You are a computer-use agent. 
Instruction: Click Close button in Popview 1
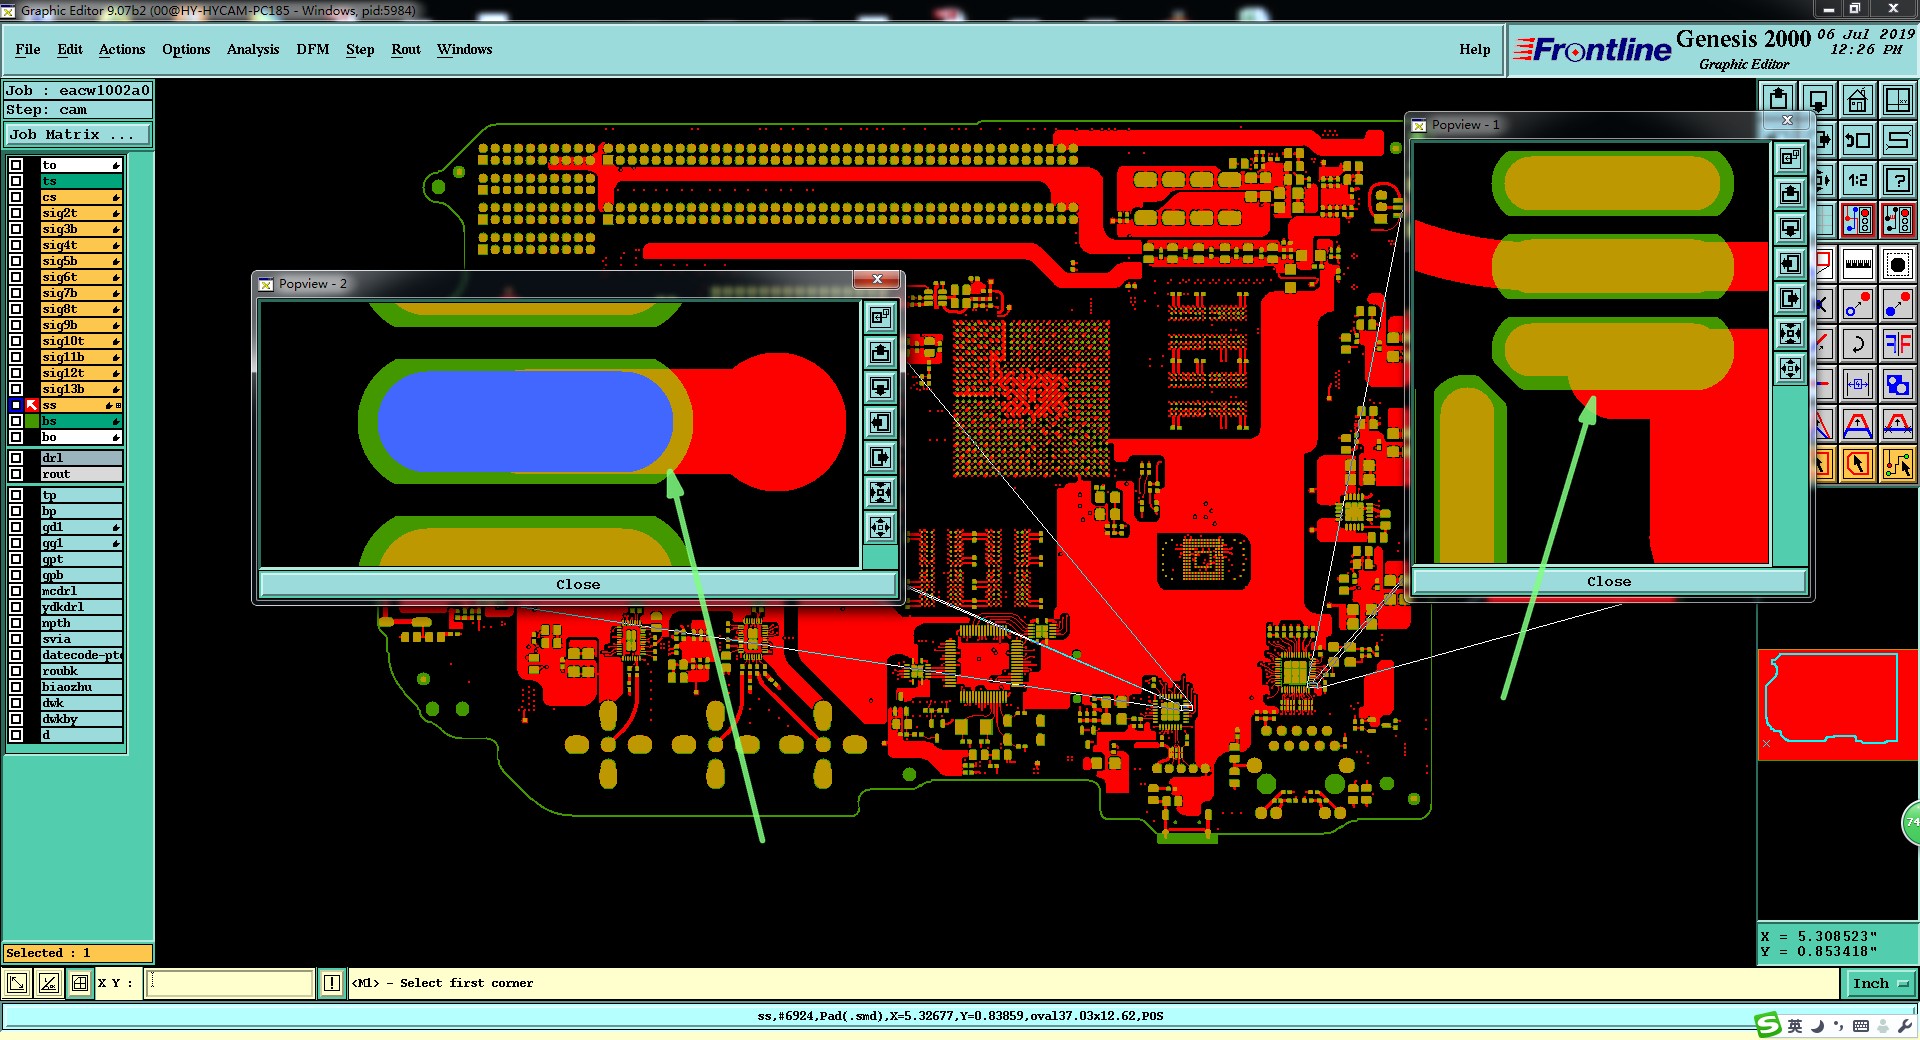[1608, 581]
